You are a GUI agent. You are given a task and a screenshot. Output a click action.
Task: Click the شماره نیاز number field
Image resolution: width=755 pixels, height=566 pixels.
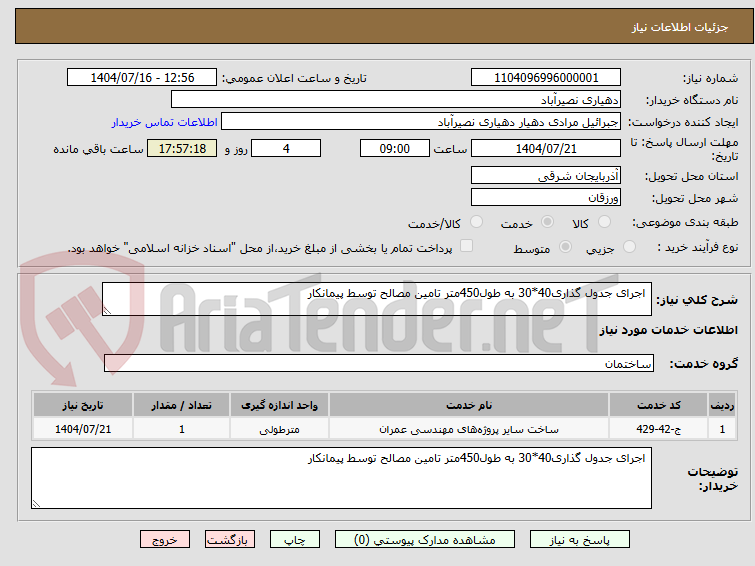[546, 78]
